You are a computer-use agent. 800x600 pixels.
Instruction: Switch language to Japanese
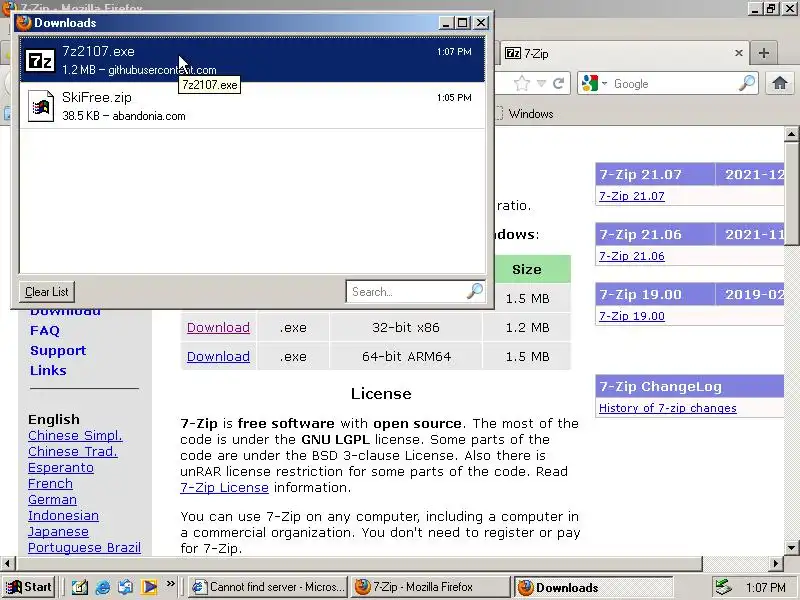tap(58, 532)
